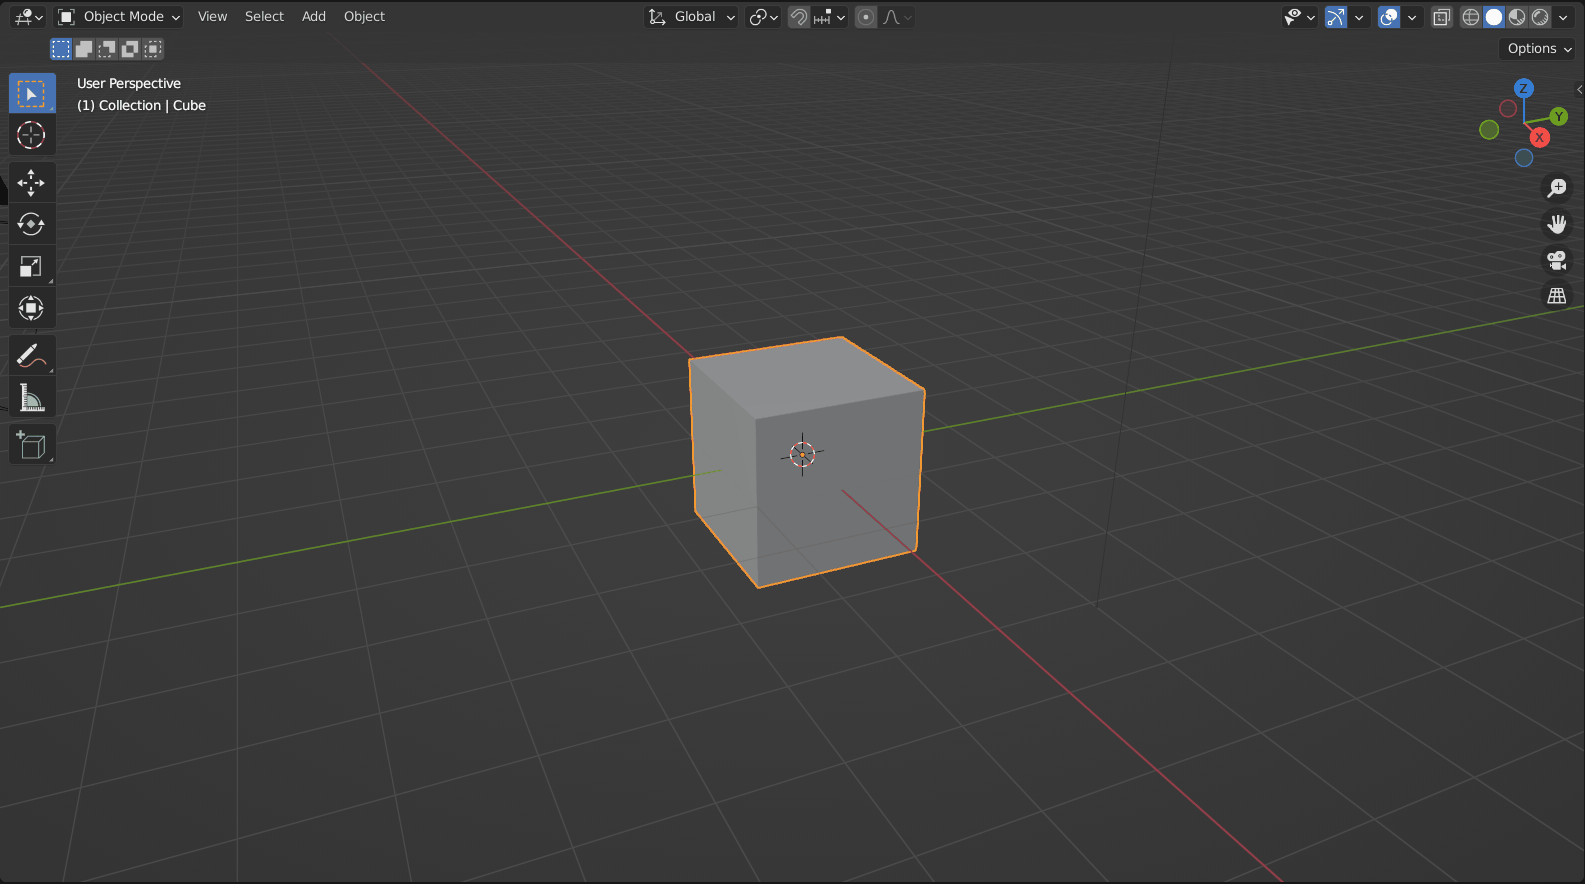Toggle the camera view icon

[x=1557, y=260]
